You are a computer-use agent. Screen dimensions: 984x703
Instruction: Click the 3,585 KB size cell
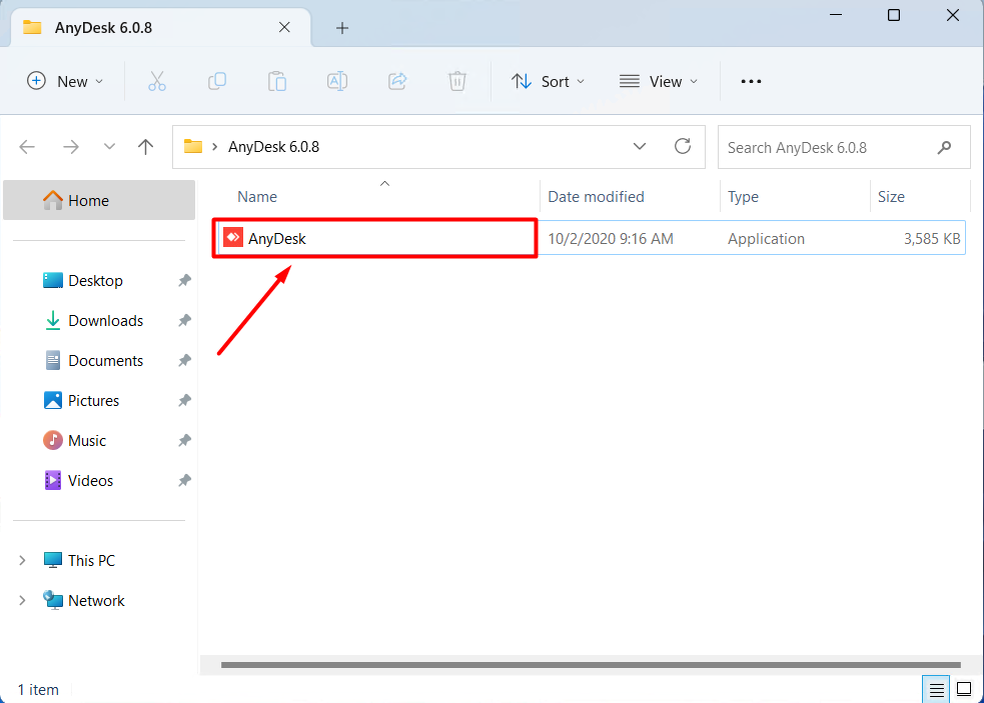[x=932, y=239]
